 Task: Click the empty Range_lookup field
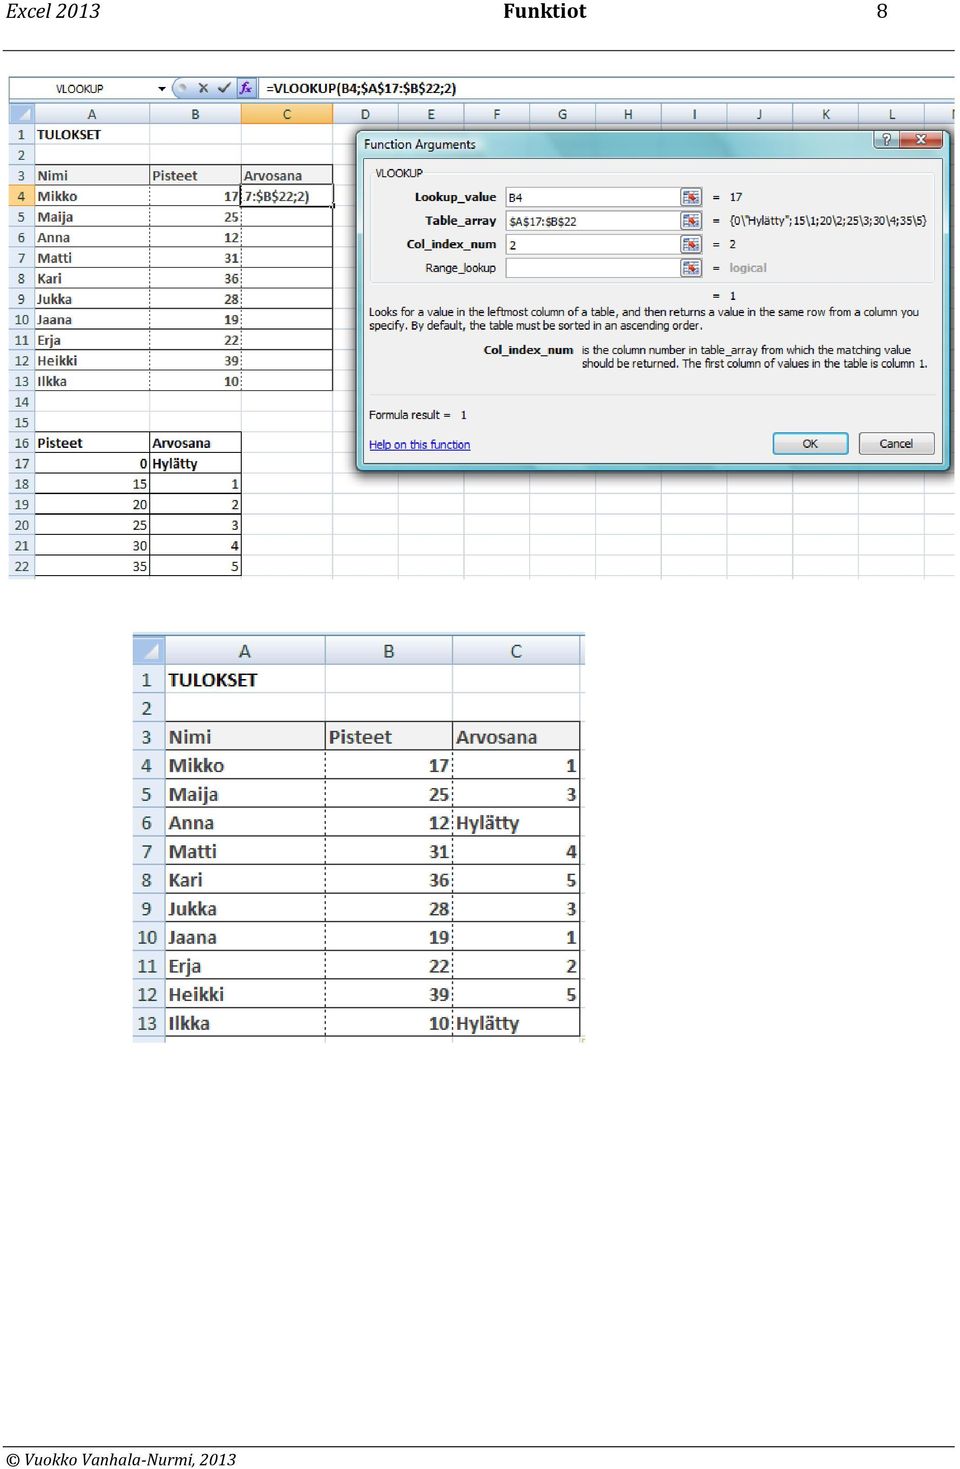(x=593, y=268)
